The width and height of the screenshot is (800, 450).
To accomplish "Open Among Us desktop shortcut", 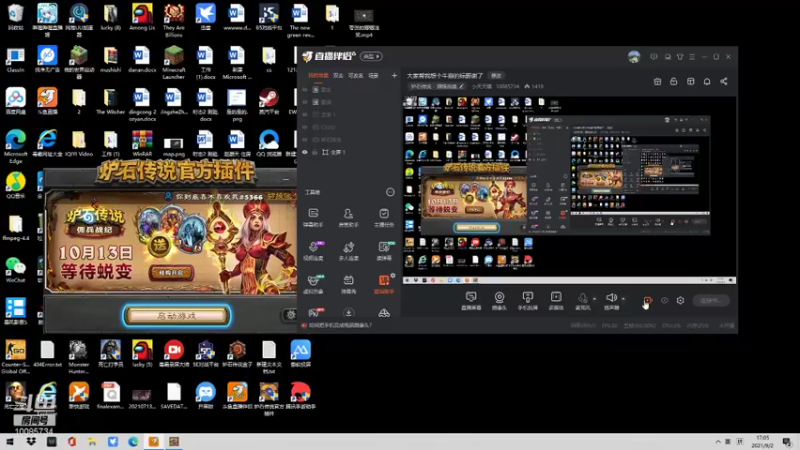I will coord(142,18).
